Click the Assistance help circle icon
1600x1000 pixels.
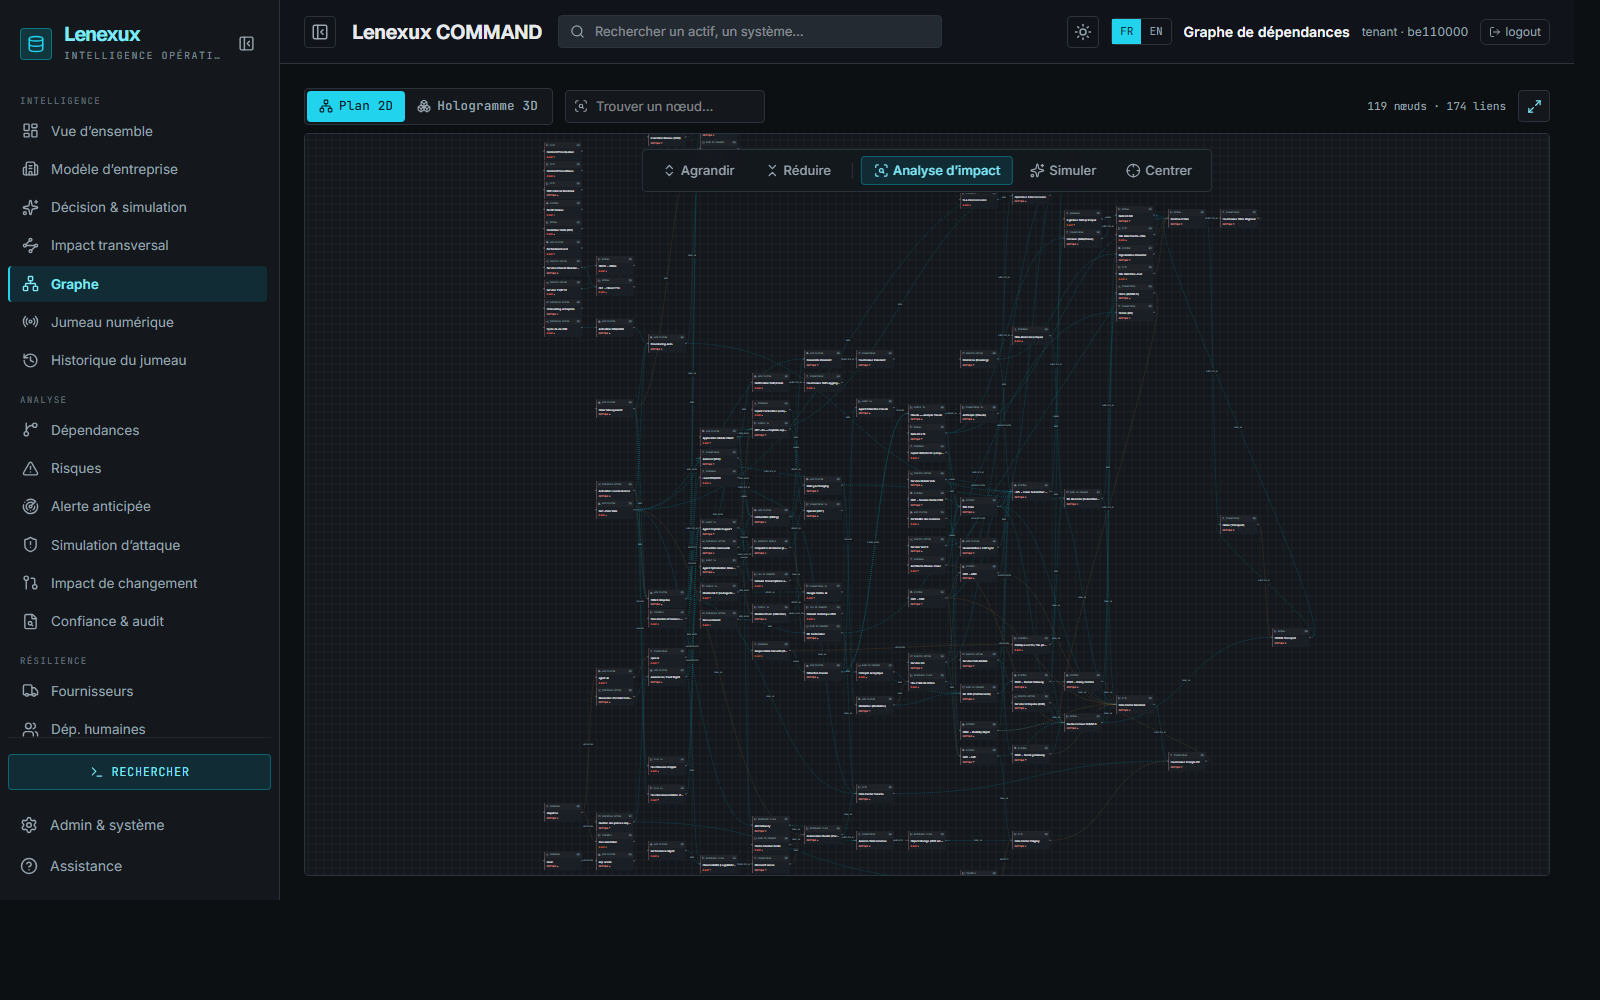30,866
